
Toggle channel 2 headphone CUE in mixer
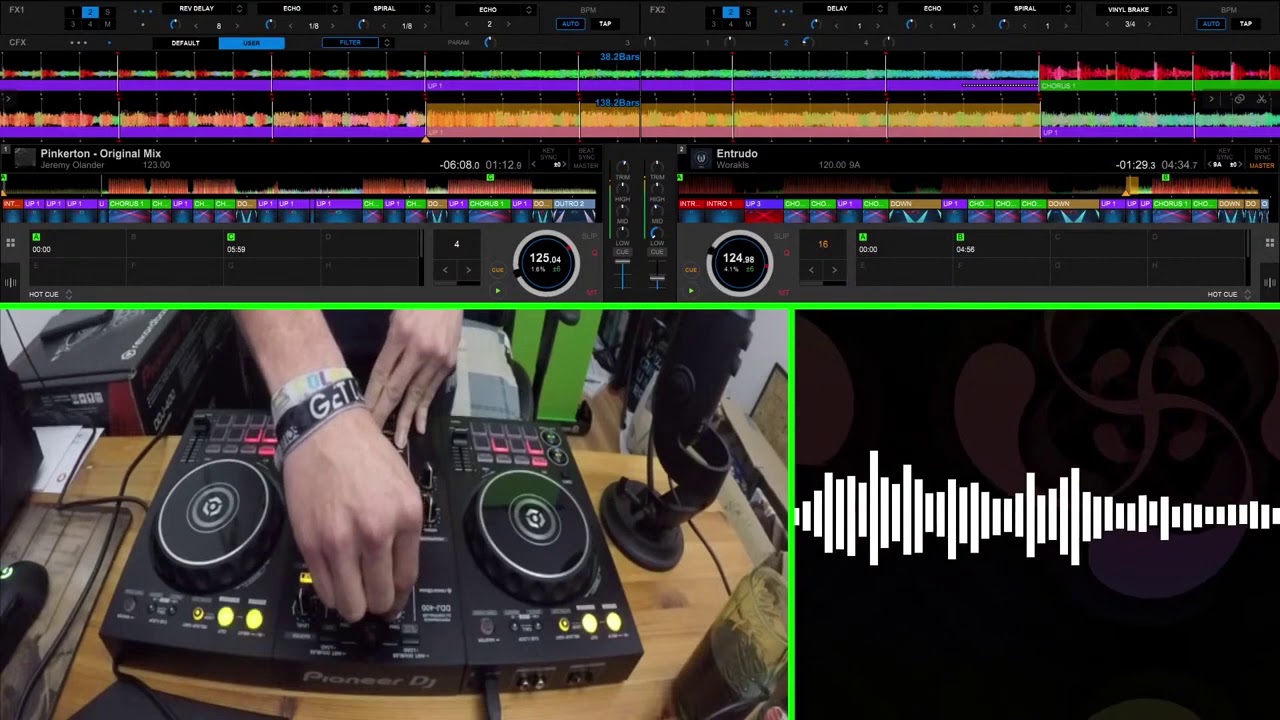[657, 252]
